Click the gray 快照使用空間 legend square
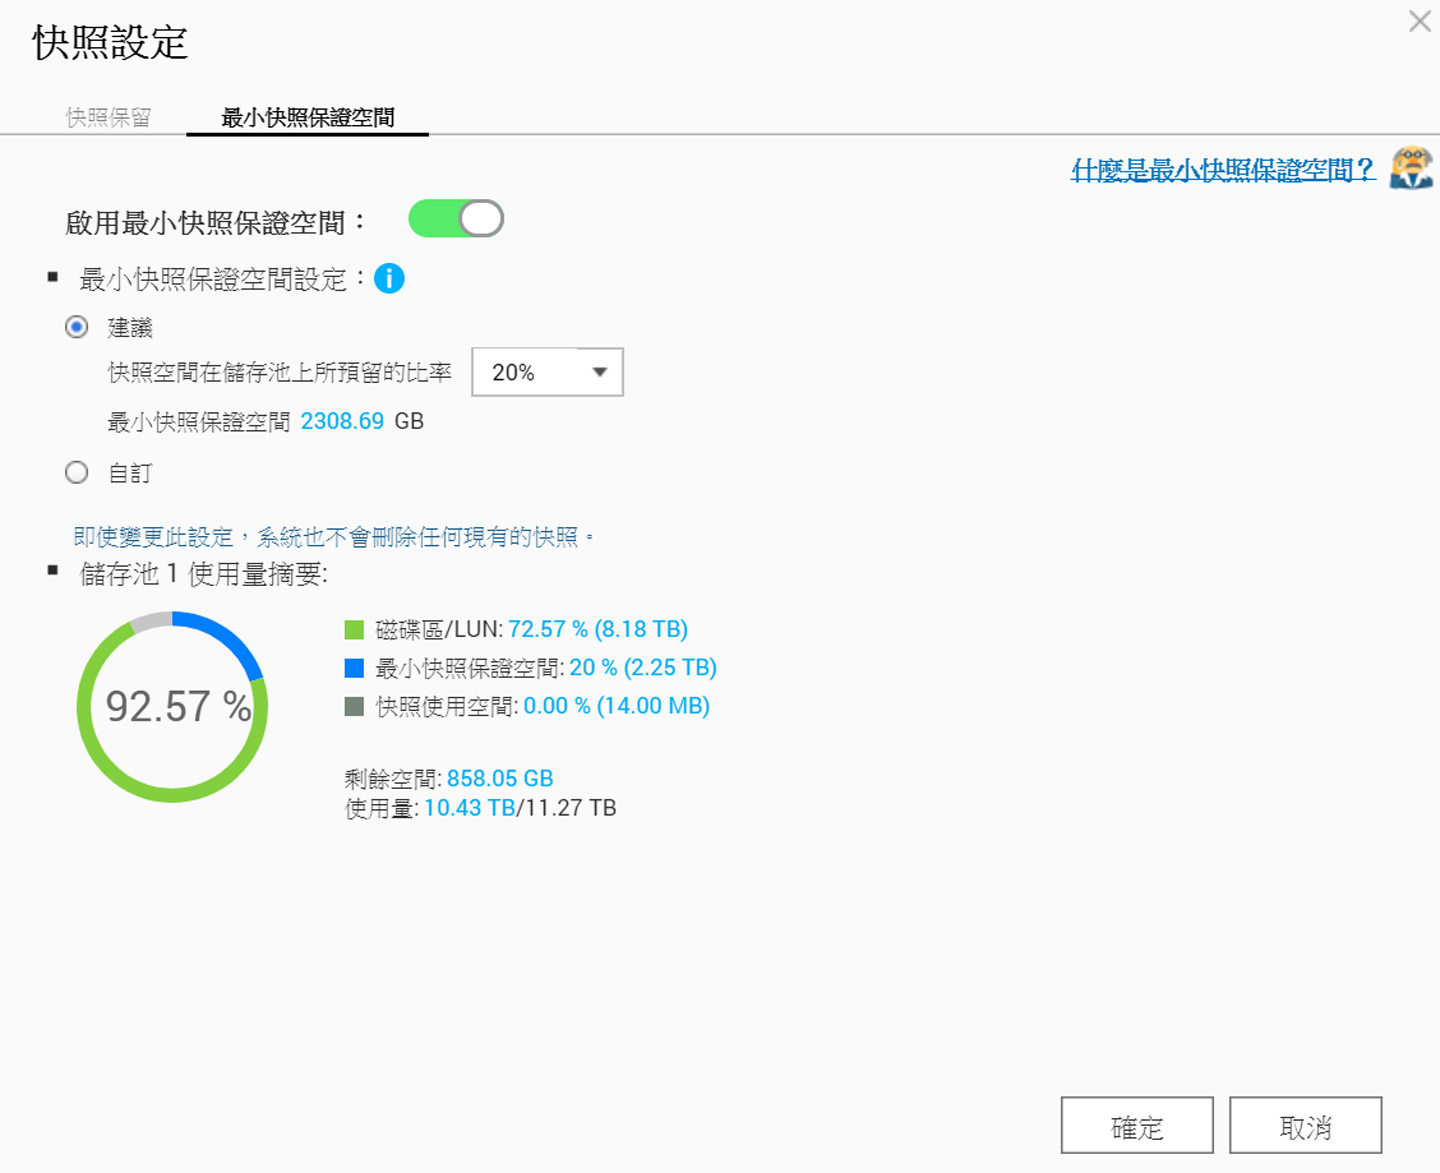The width and height of the screenshot is (1440, 1173). click(x=353, y=706)
